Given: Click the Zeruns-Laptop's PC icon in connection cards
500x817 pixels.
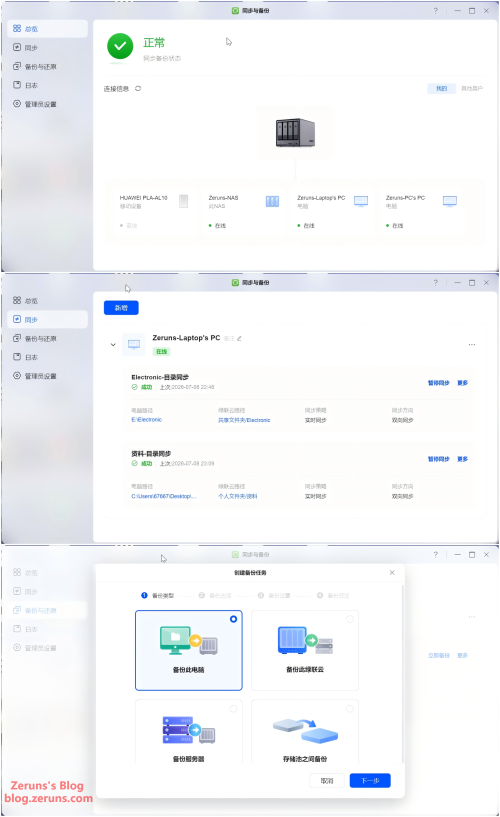Looking at the screenshot, I should (x=361, y=201).
